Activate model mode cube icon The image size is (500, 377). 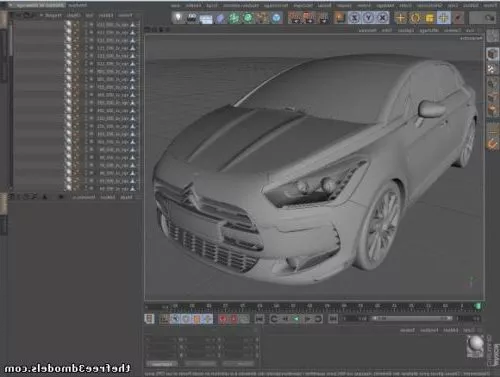click(492, 54)
